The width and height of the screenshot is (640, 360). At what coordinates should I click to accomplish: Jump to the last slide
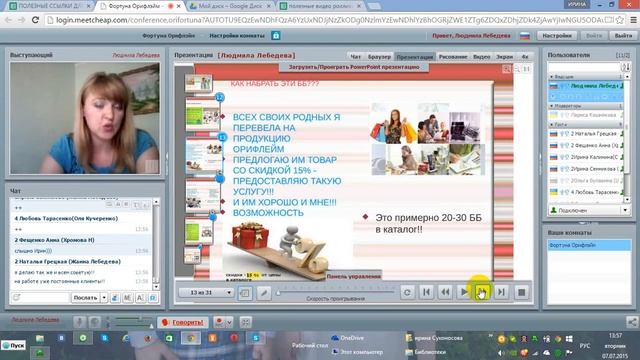point(502,292)
